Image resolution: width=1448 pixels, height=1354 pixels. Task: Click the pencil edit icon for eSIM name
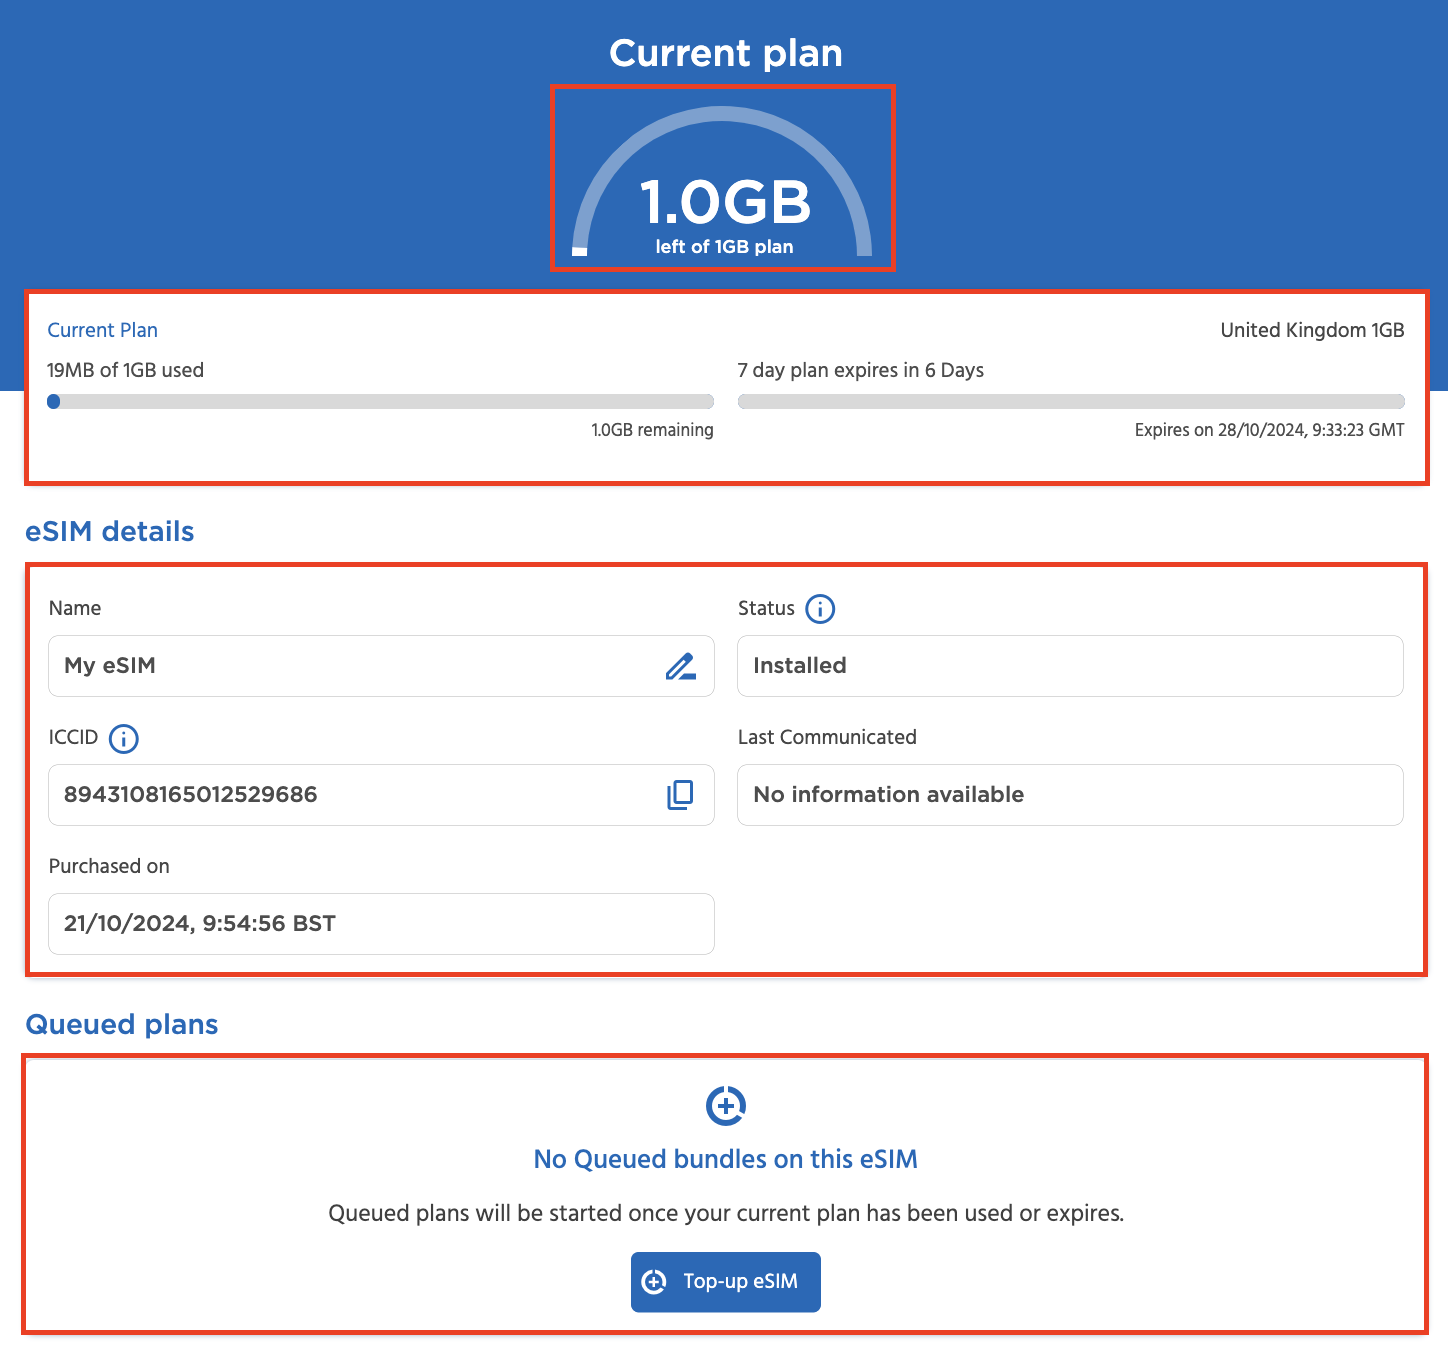coord(680,666)
